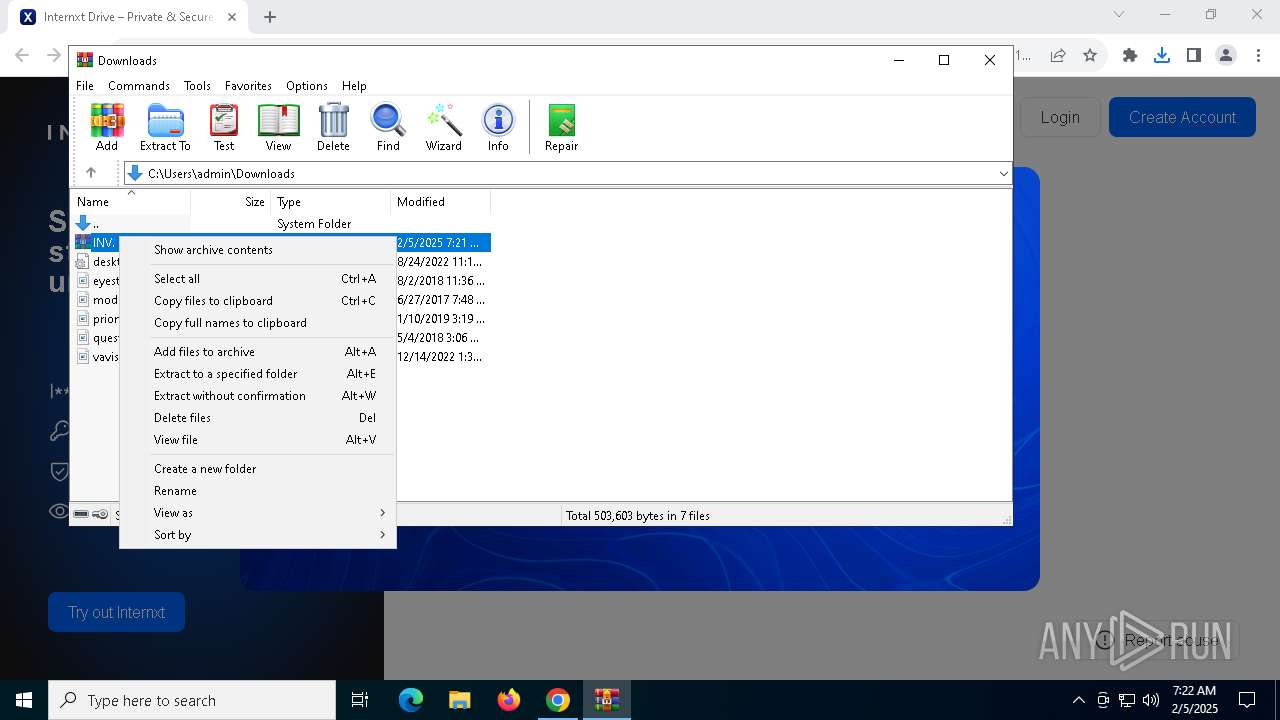
Task: Choose Copy files to clipboard
Action: pos(257,301)
